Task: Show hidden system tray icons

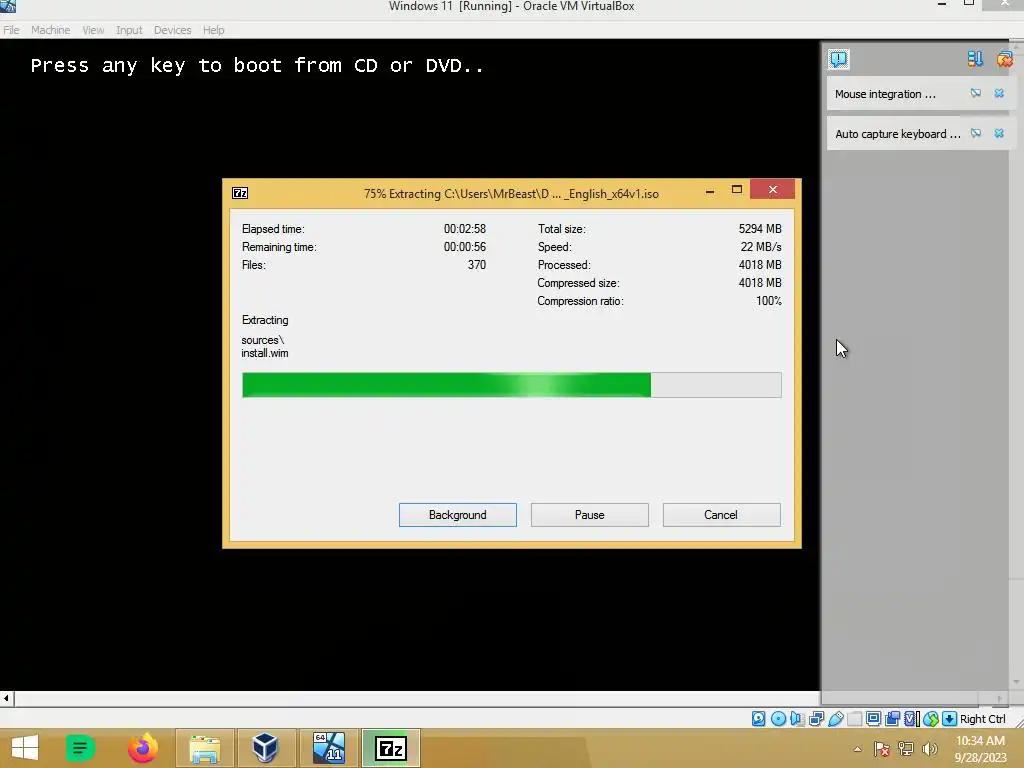Action: 857,749
